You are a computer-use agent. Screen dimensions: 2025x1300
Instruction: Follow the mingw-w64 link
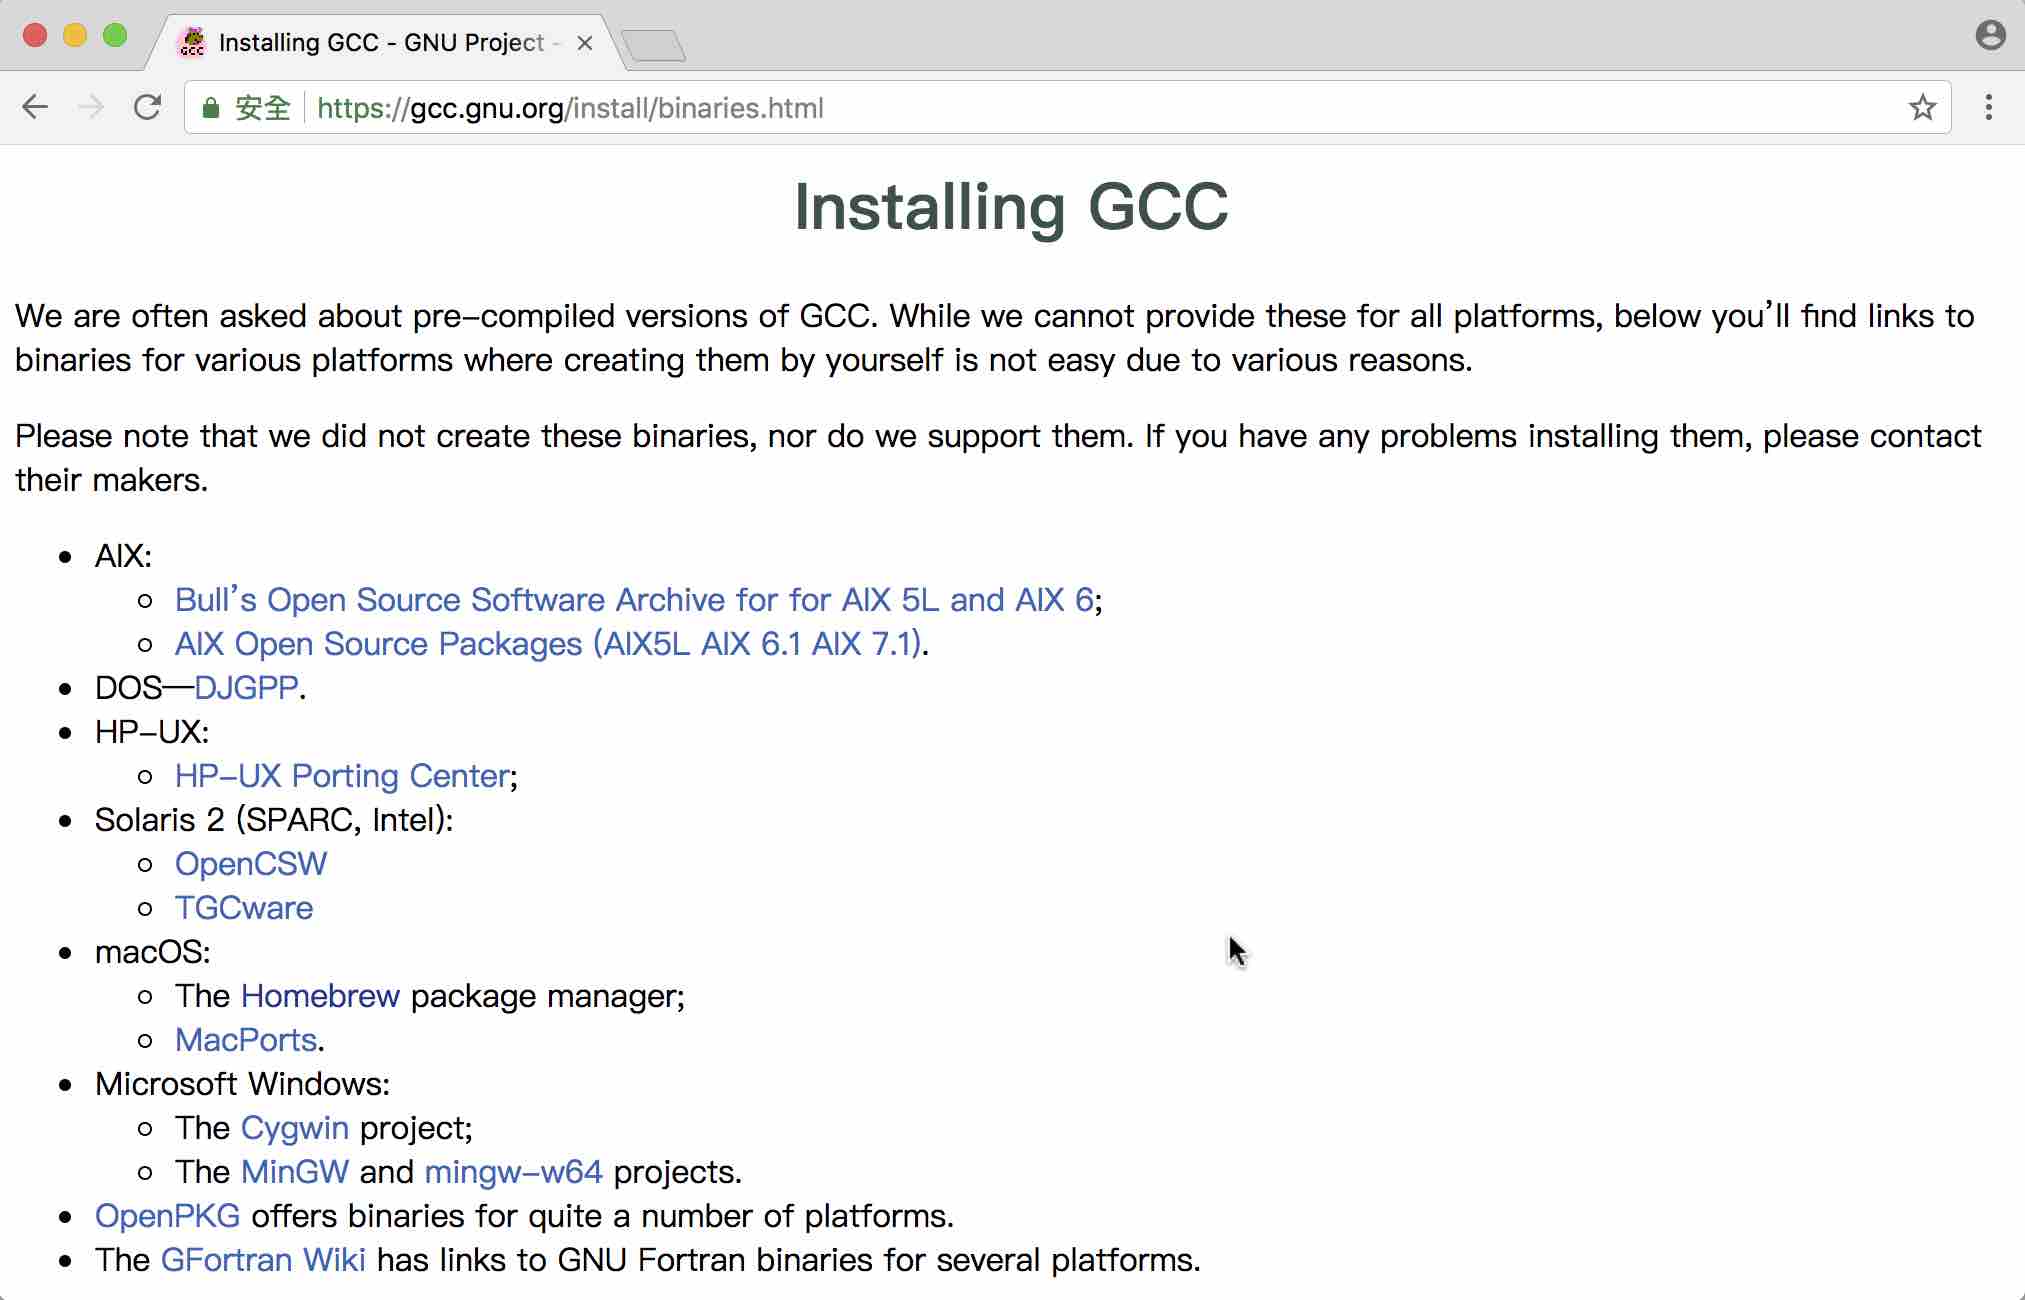click(x=514, y=1172)
